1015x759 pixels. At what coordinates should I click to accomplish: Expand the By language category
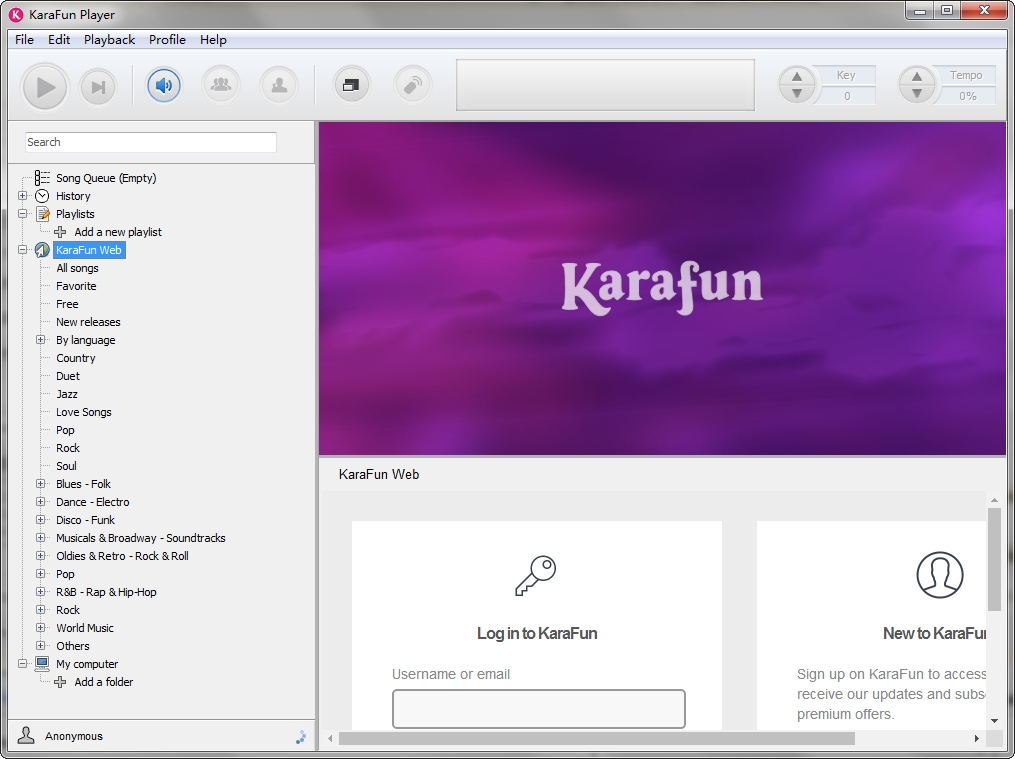pyautogui.click(x=40, y=340)
